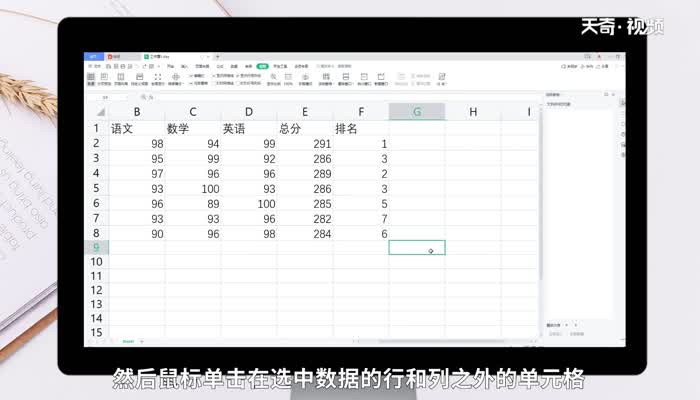Open the Developer Tools ribbon tab
The image size is (700, 400).
click(280, 67)
